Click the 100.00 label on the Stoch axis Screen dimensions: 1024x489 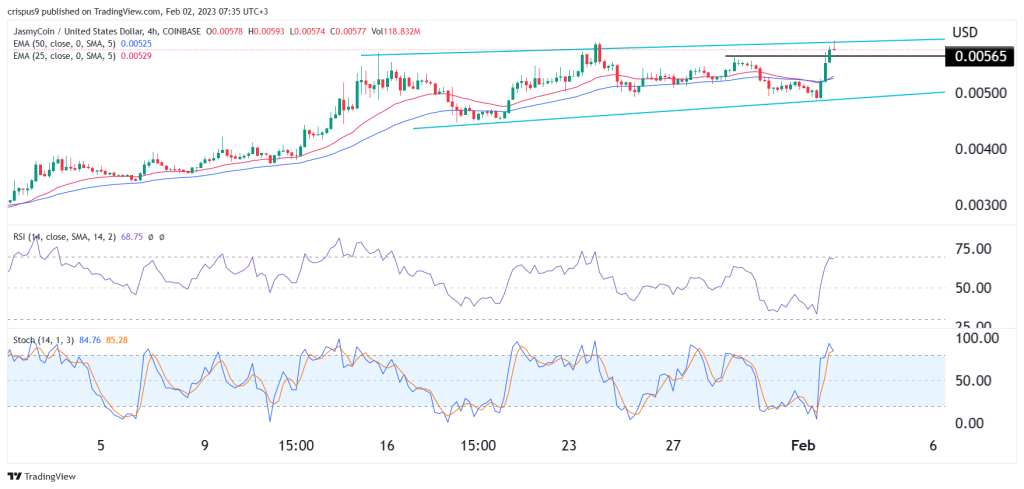click(x=977, y=338)
